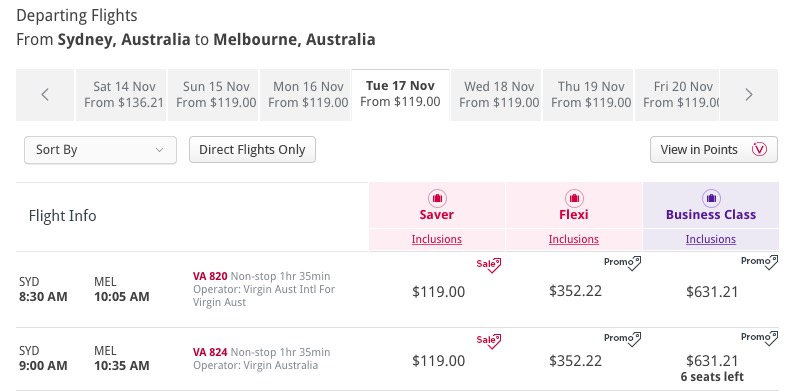Viewport: 802px width, 392px height.
Task: Switch to the Wed 18 Nov date tab
Action: 499,95
